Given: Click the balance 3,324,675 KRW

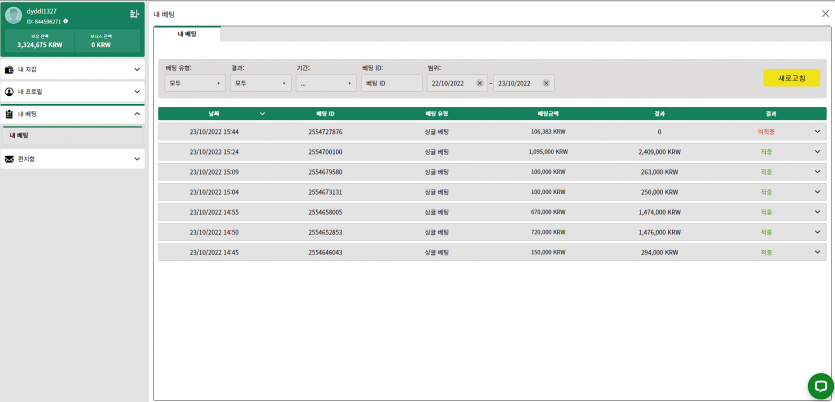Looking at the screenshot, I should click(40, 45).
